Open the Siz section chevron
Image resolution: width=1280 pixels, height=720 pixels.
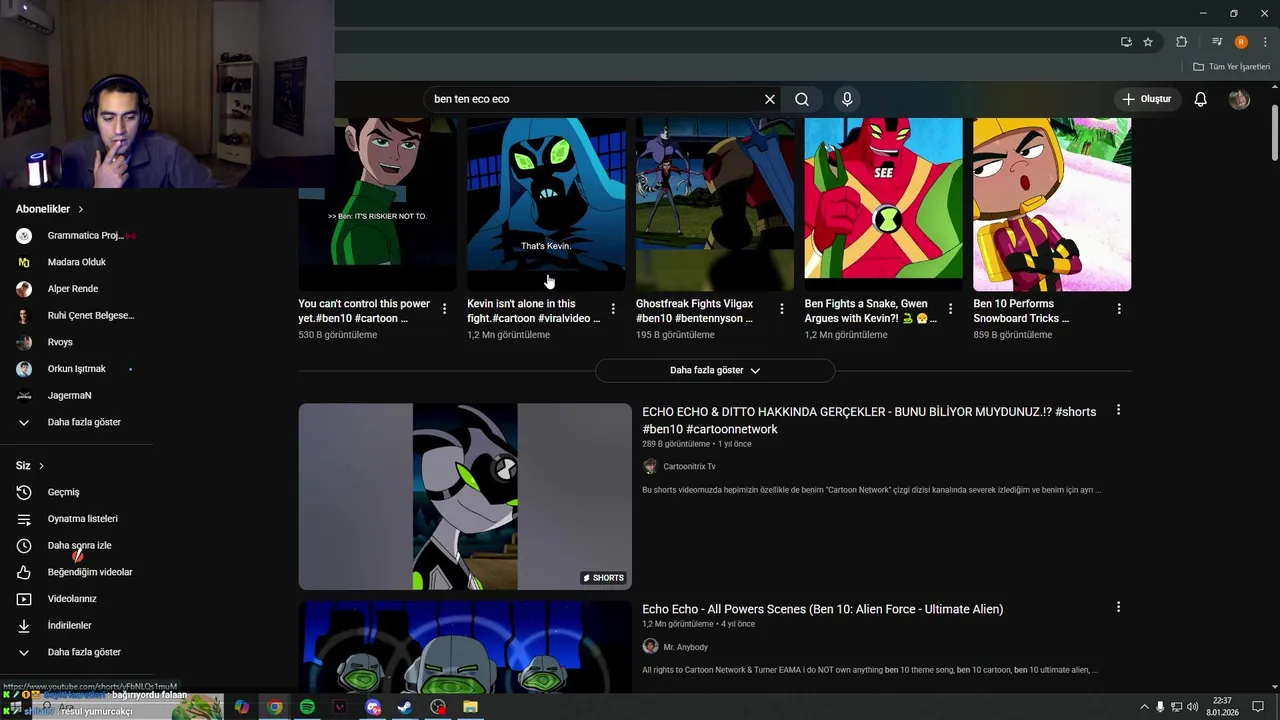tap(41, 466)
